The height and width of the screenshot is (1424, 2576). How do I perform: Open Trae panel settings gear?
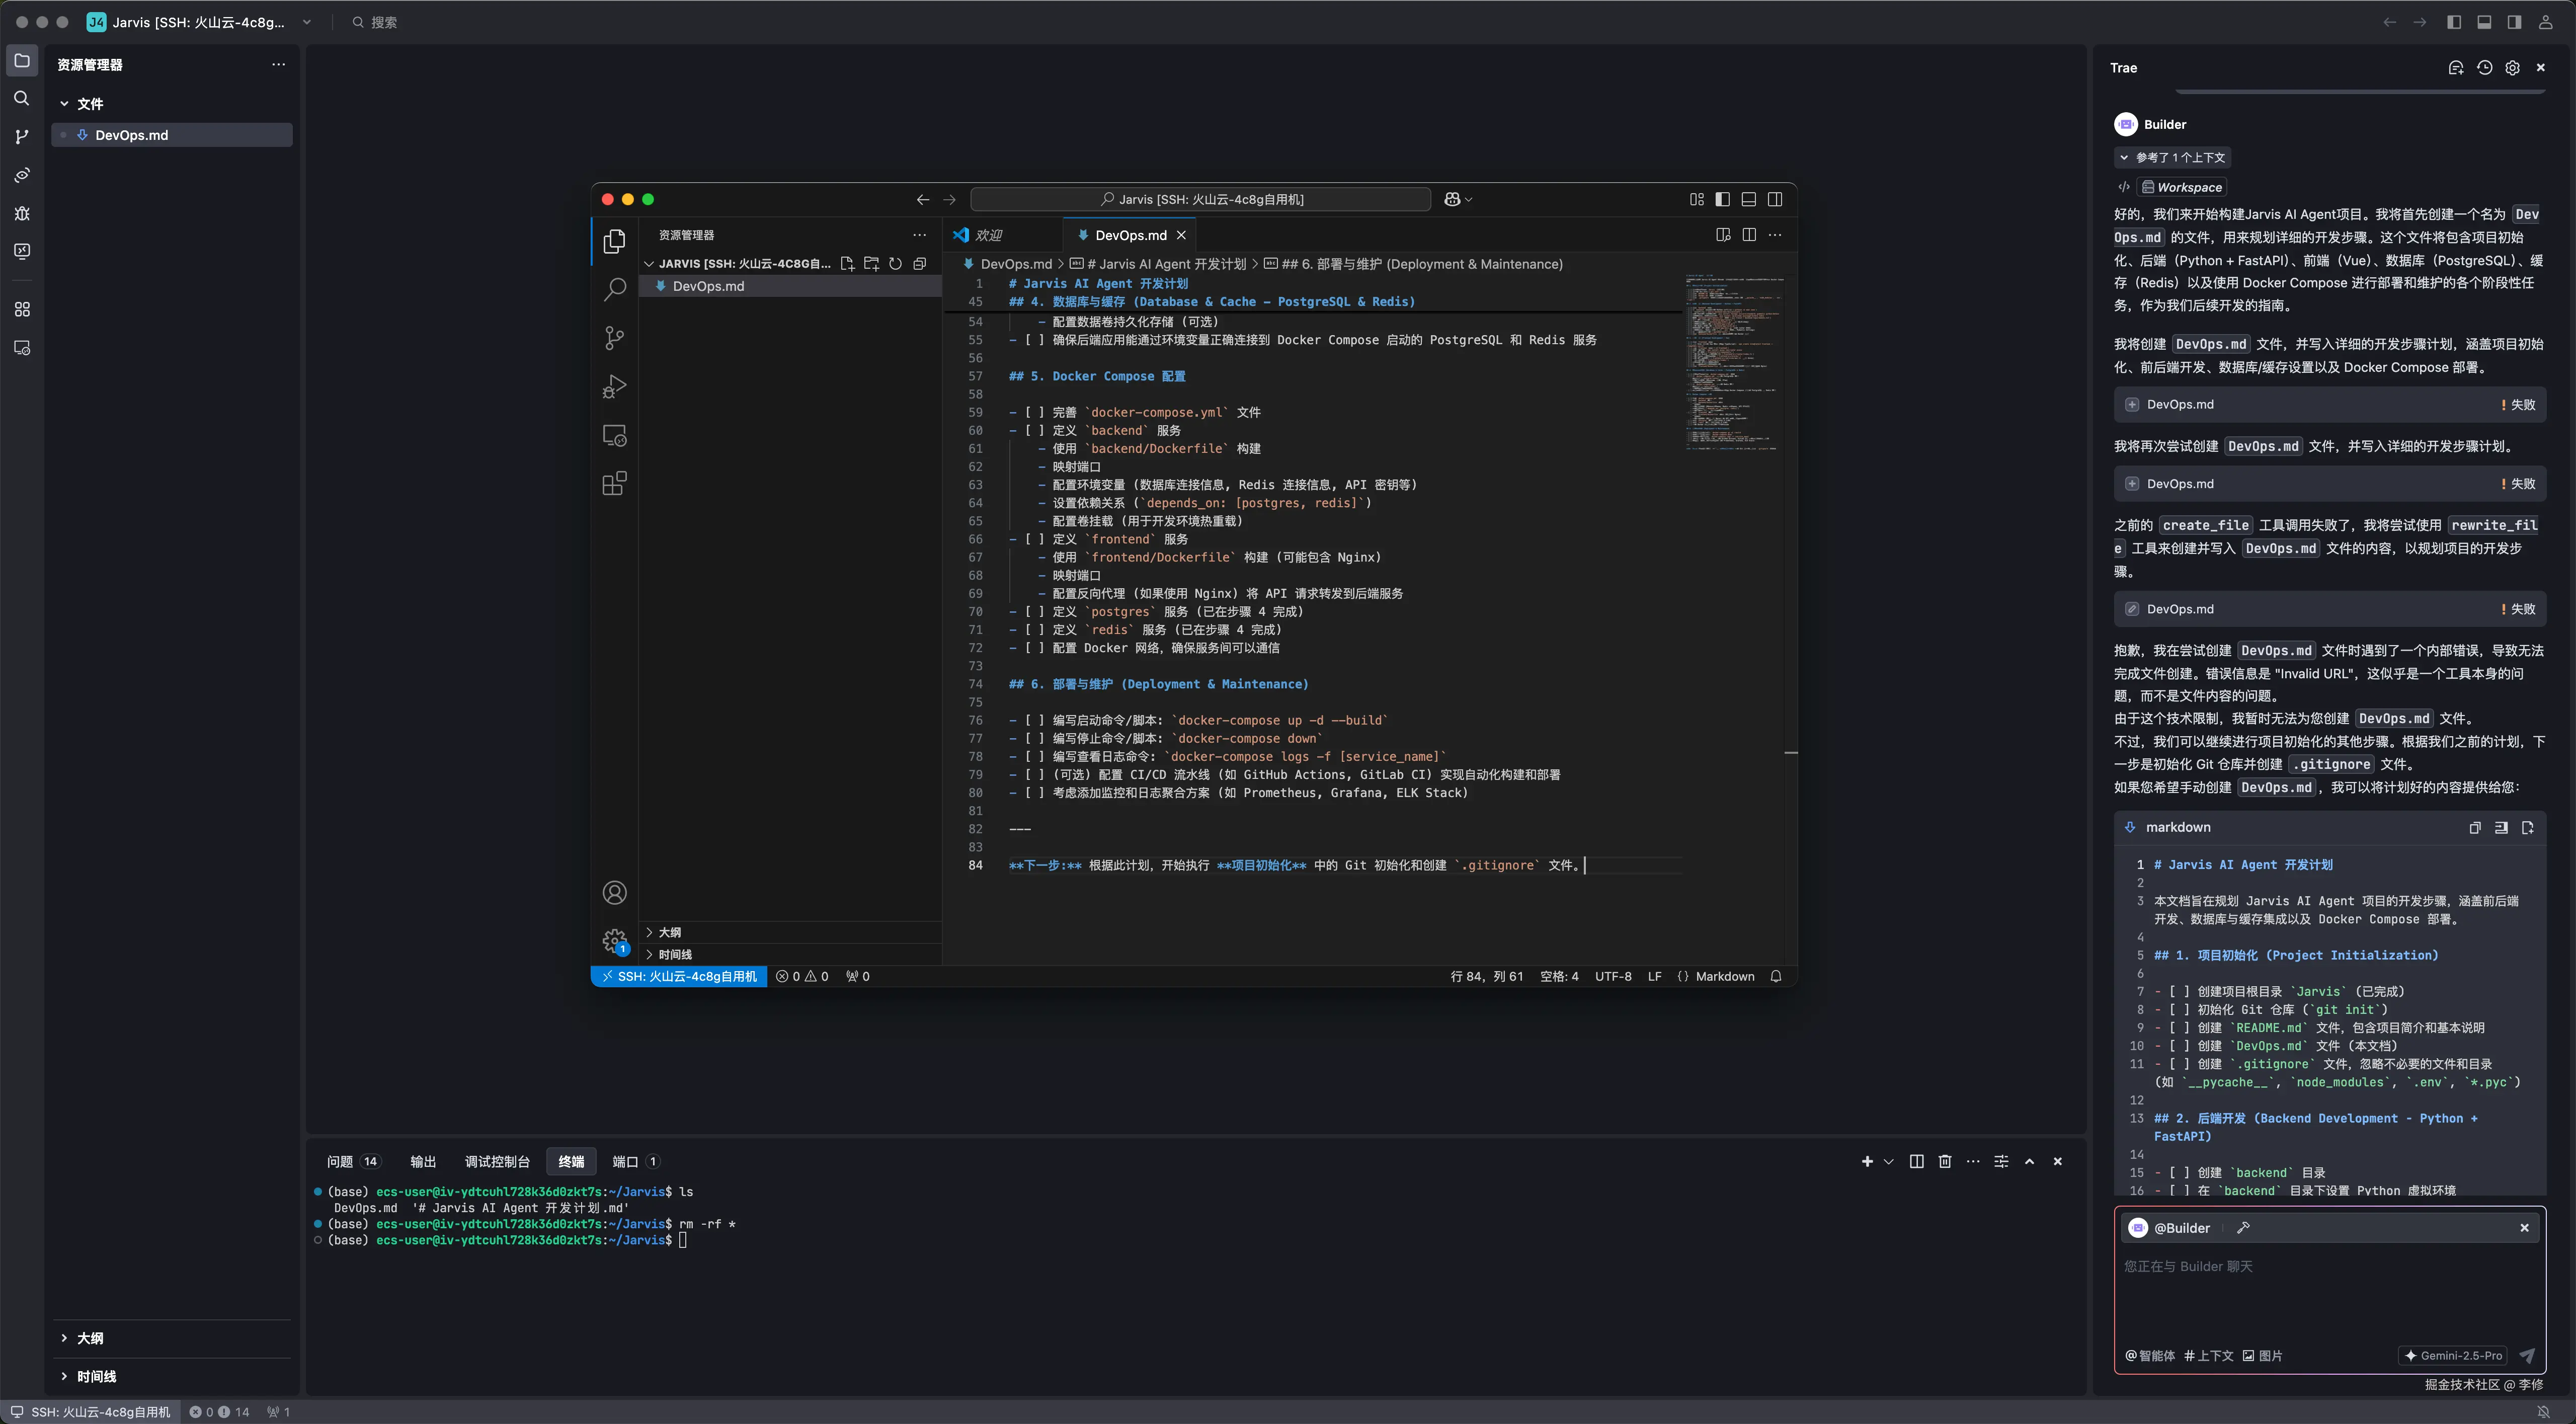point(2512,68)
